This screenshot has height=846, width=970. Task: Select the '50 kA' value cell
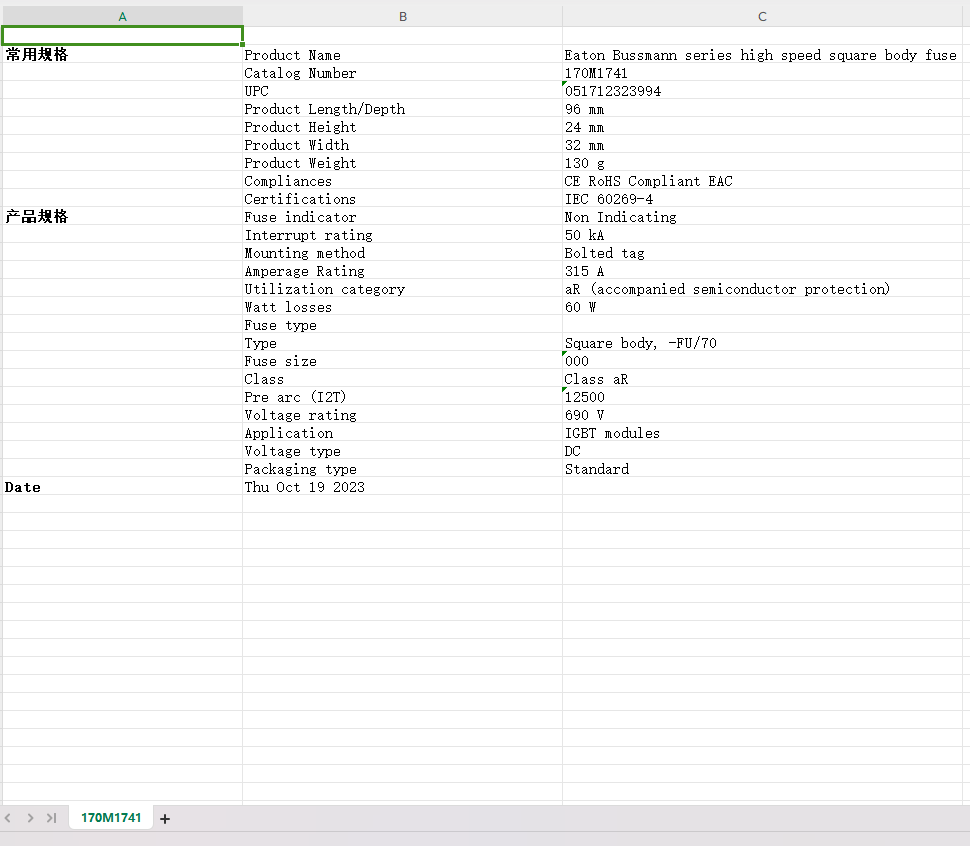point(762,234)
